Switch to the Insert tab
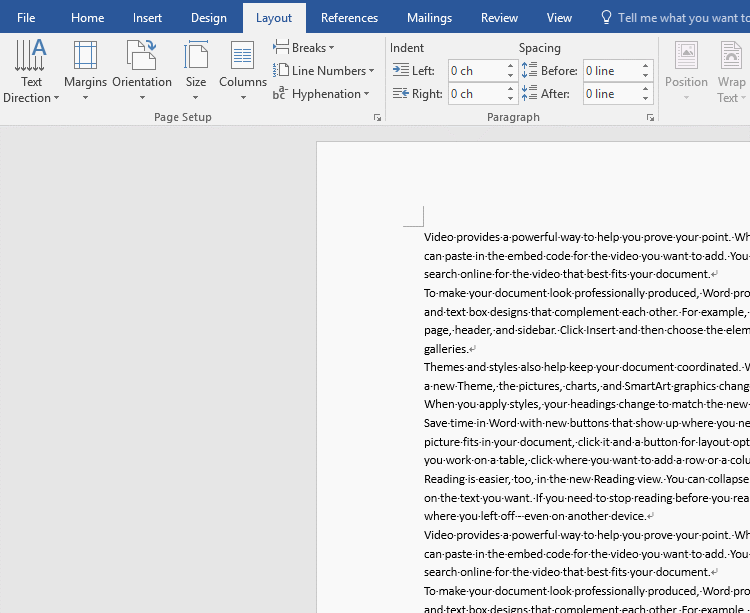Viewport: 750px width, 613px height. pyautogui.click(x=147, y=18)
